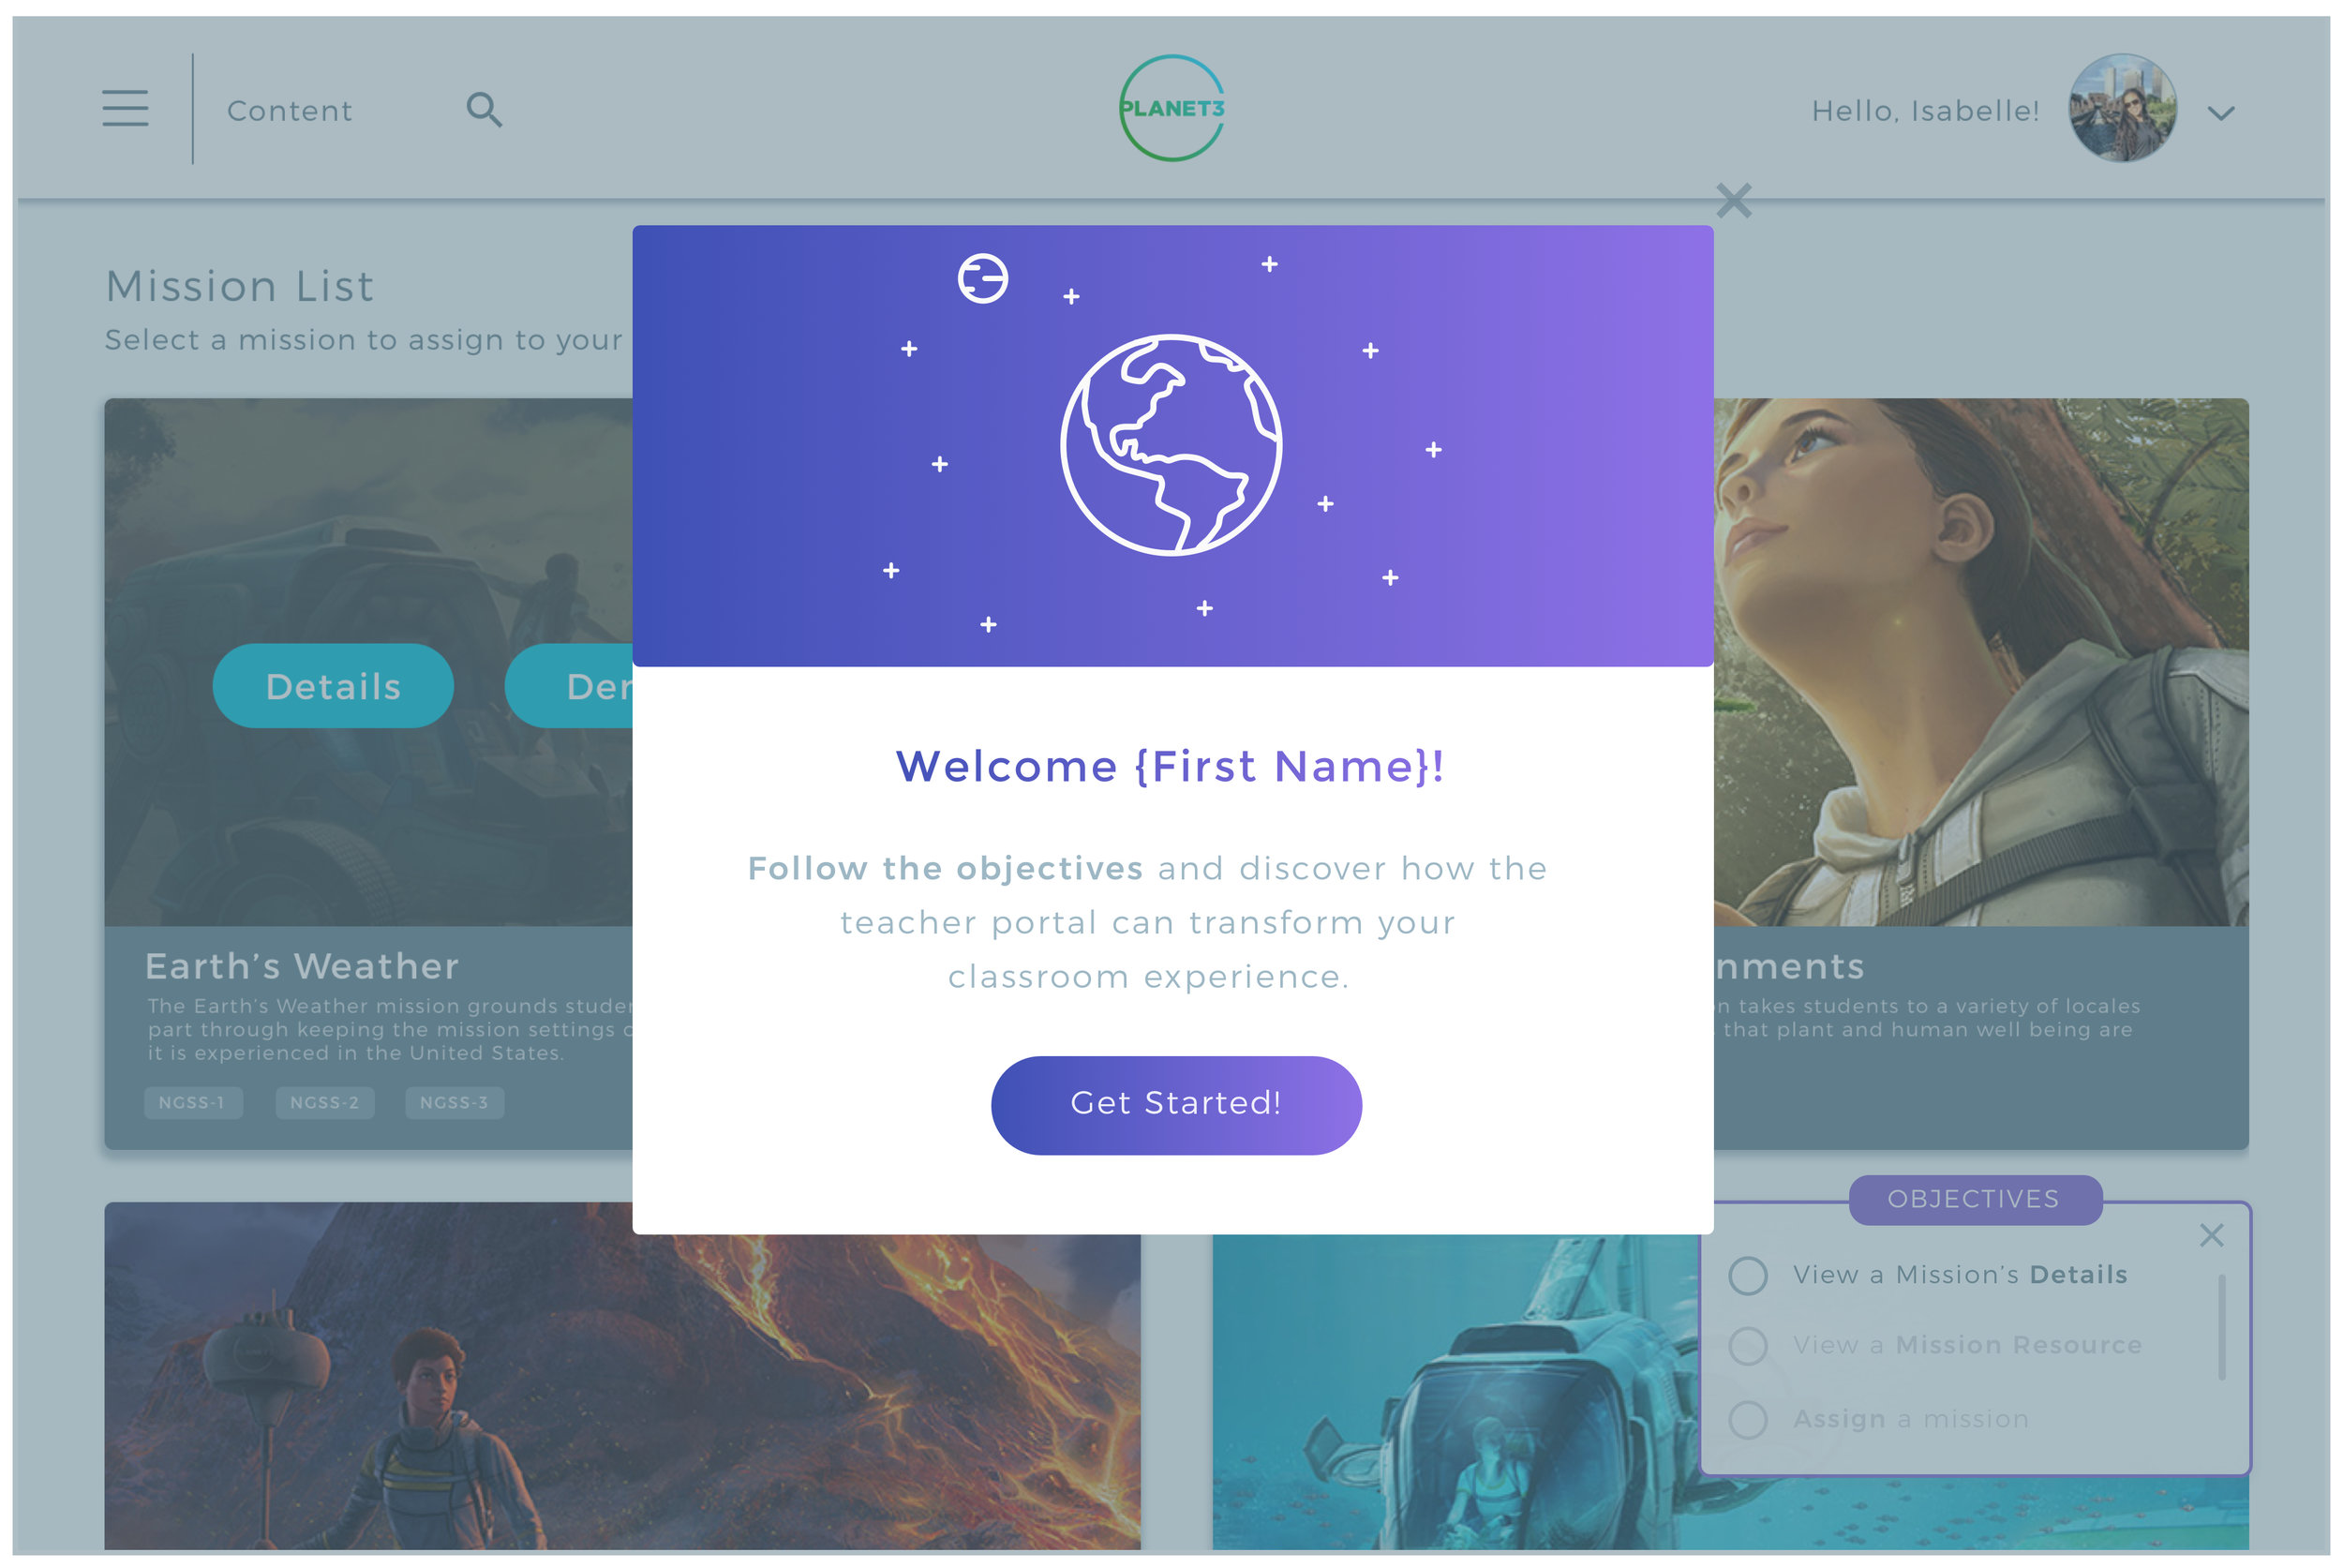Expand the user account dropdown chevron

2221,113
